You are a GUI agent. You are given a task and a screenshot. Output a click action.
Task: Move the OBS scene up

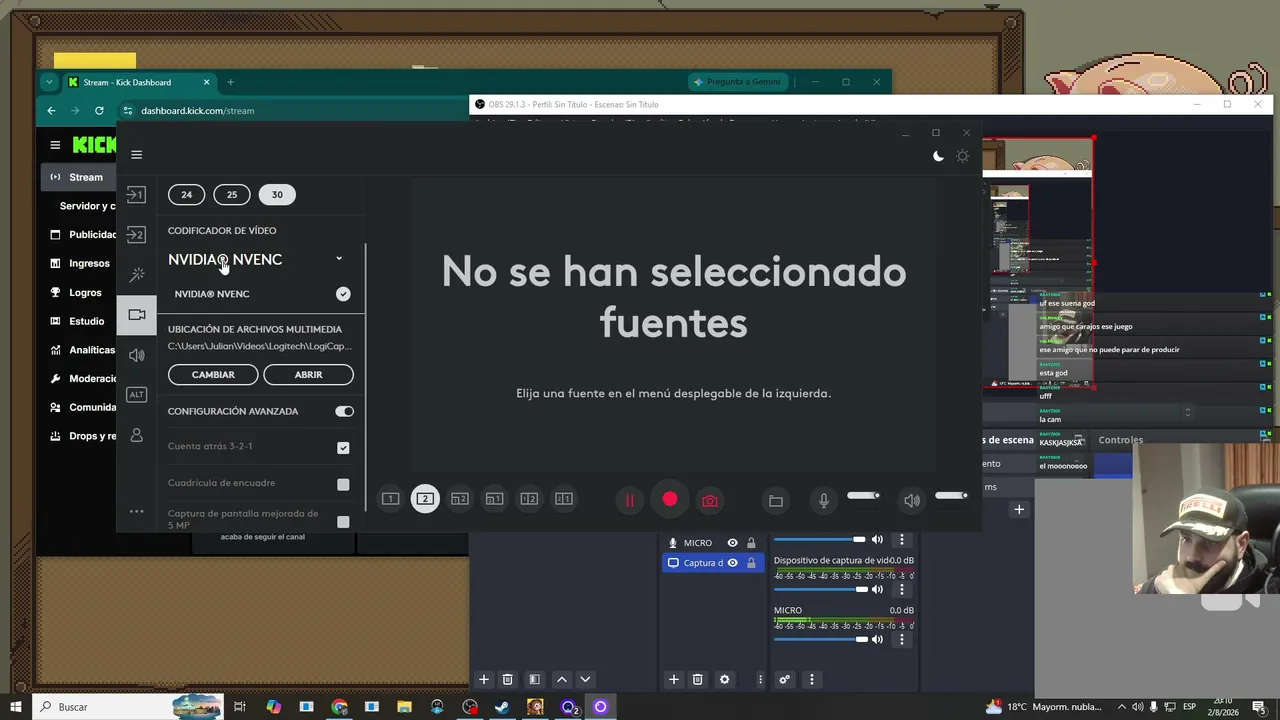click(x=561, y=679)
